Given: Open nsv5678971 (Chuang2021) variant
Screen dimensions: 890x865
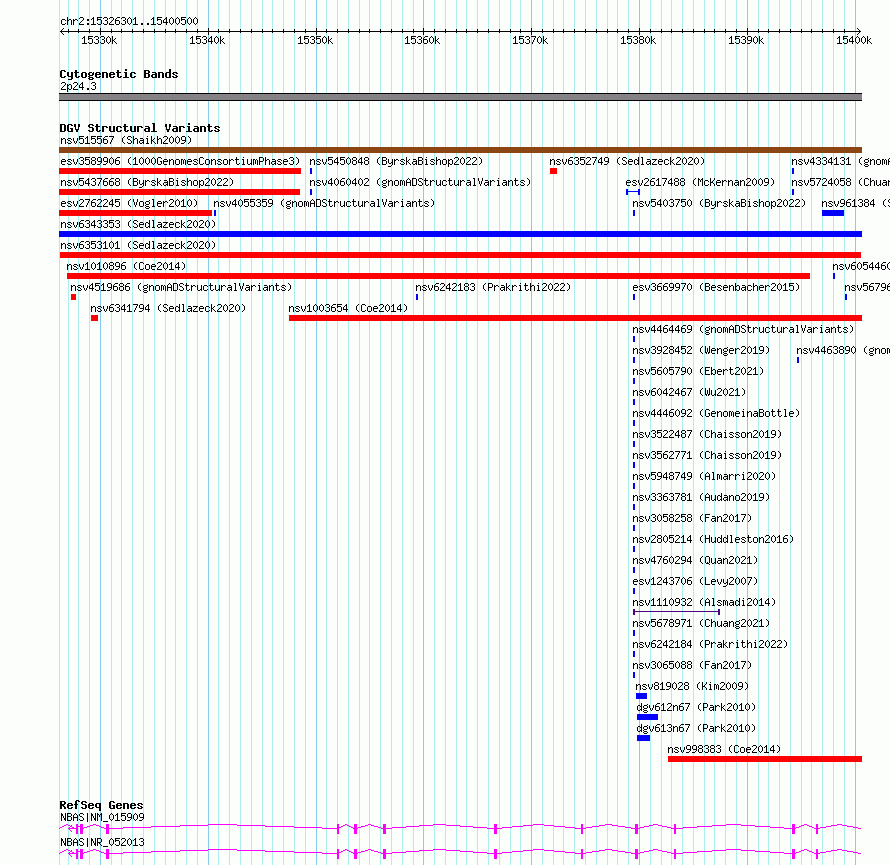Looking at the screenshot, I should 702,623.
